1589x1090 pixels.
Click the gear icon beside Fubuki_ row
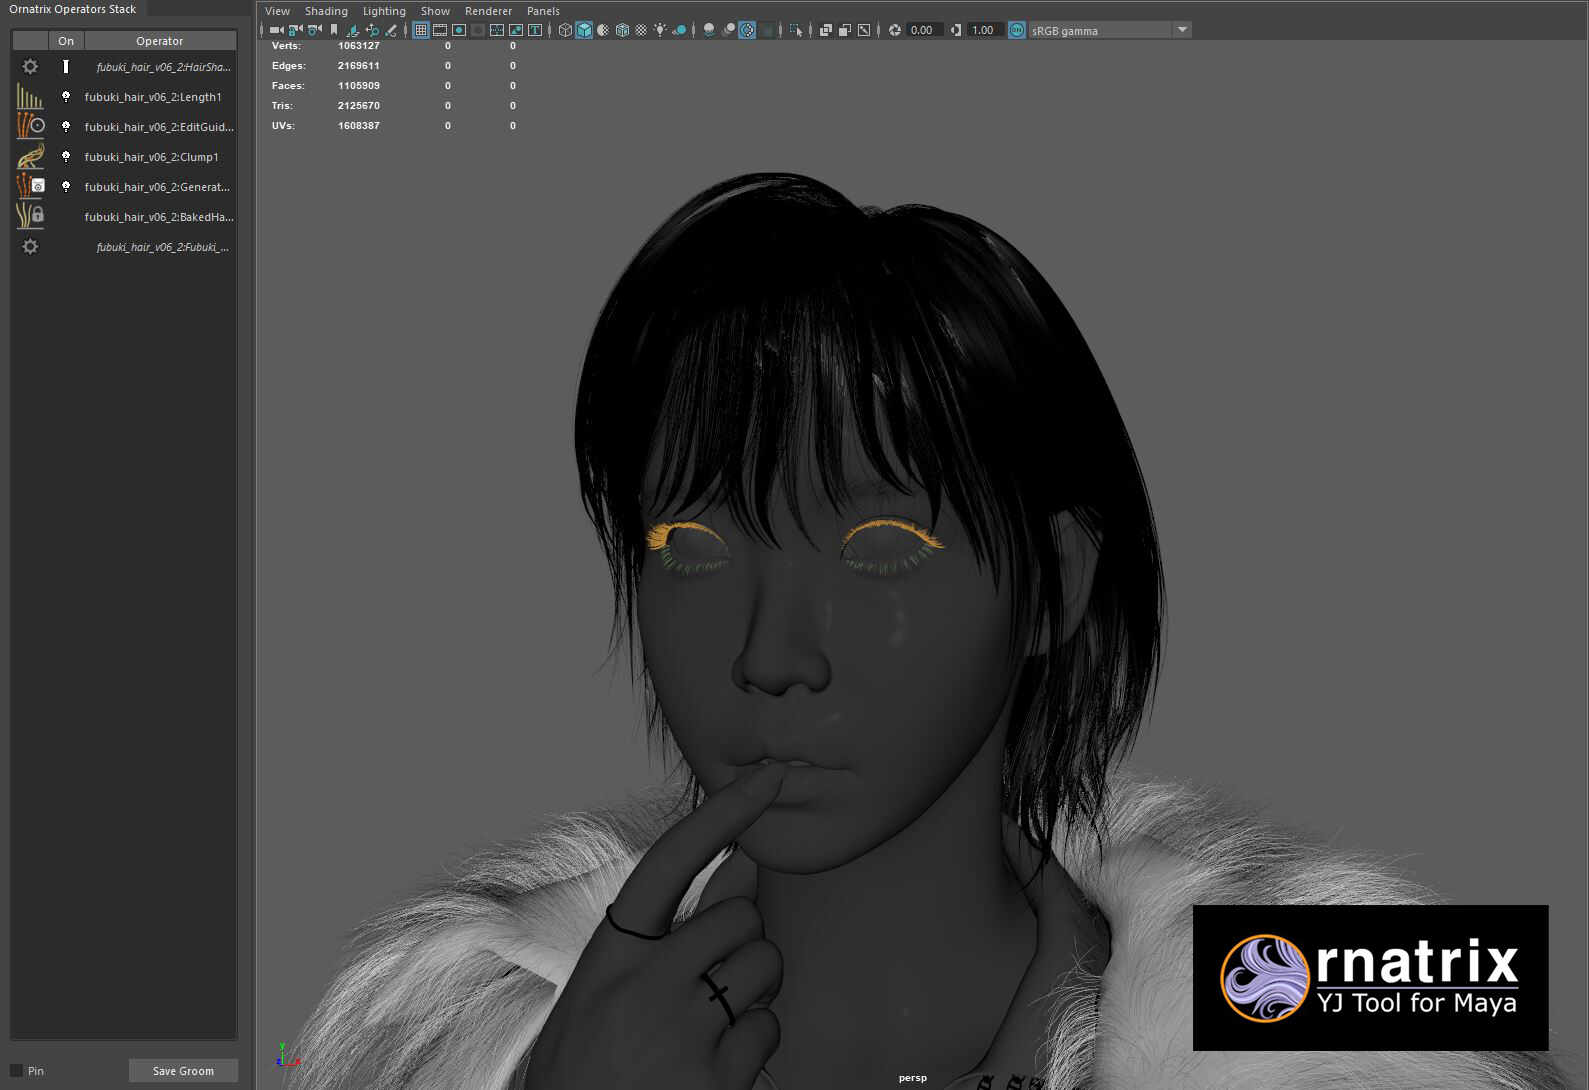pos(30,247)
